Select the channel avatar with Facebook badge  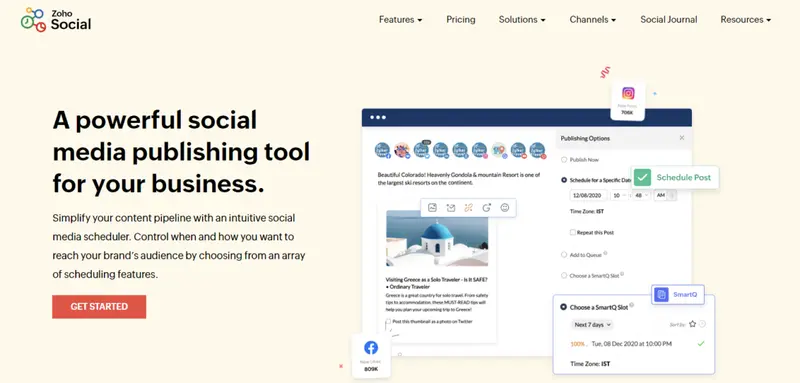[382, 150]
